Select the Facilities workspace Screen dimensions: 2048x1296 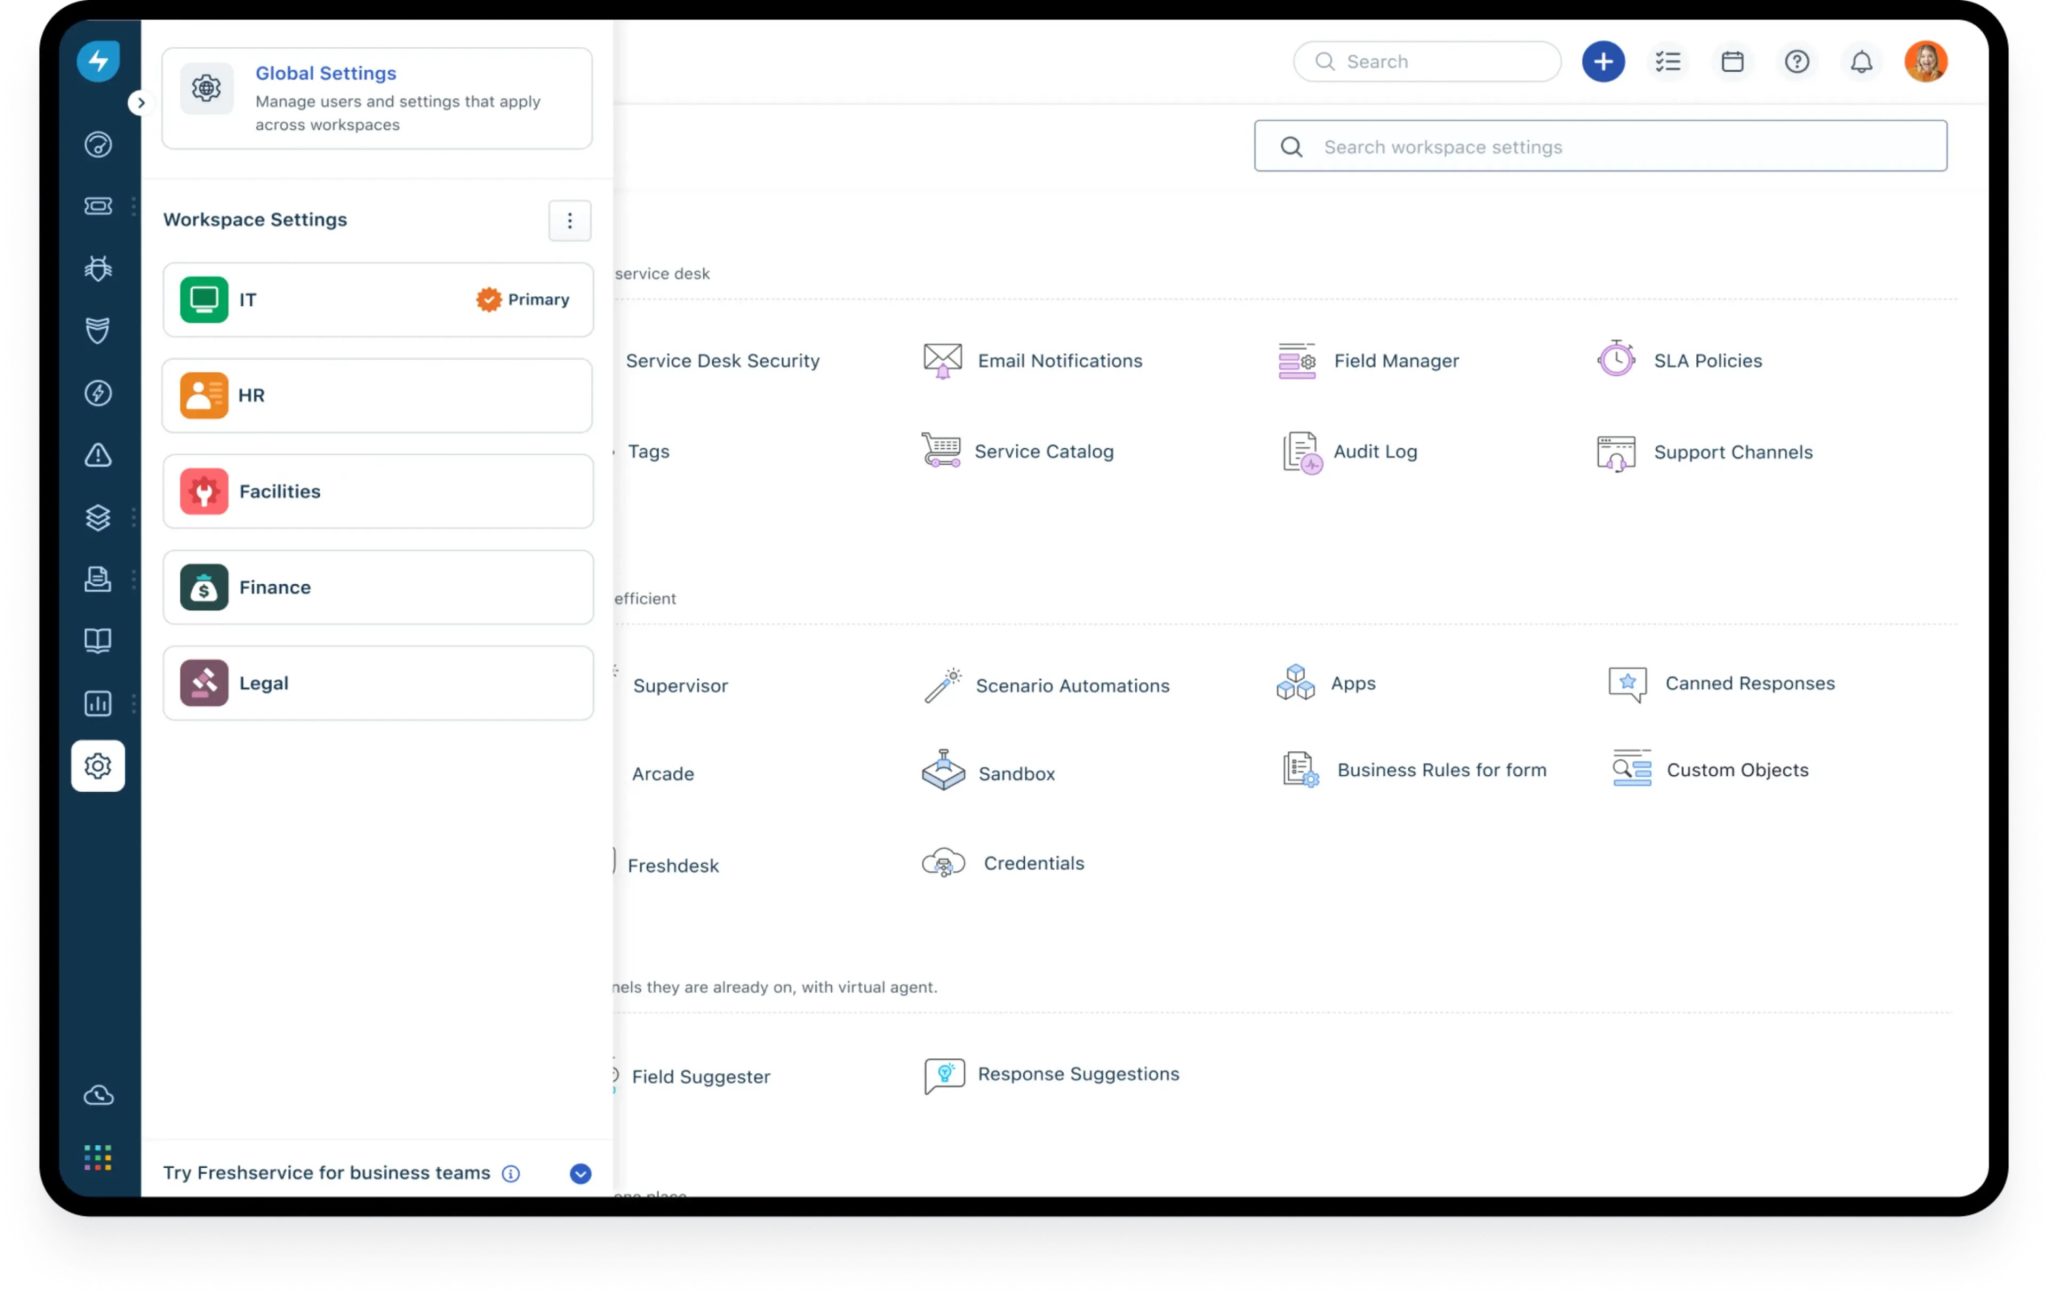click(x=377, y=491)
